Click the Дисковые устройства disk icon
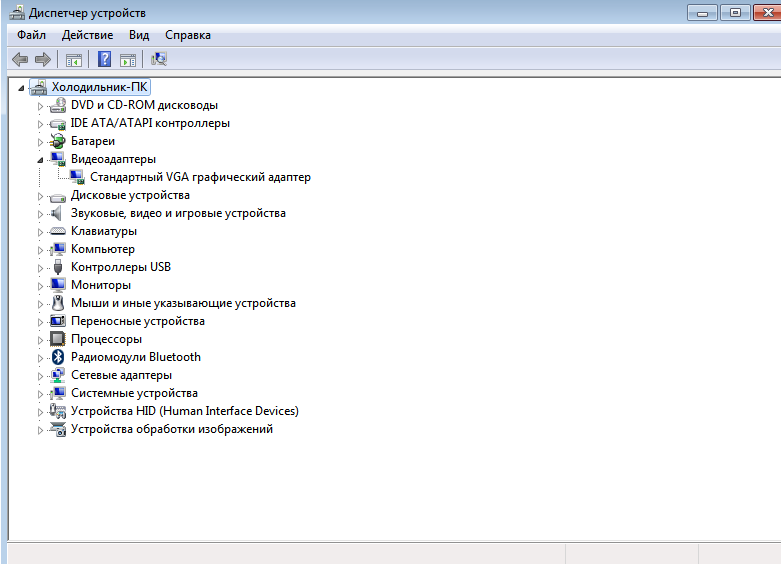Screen dimensions: 781x564 [58, 197]
